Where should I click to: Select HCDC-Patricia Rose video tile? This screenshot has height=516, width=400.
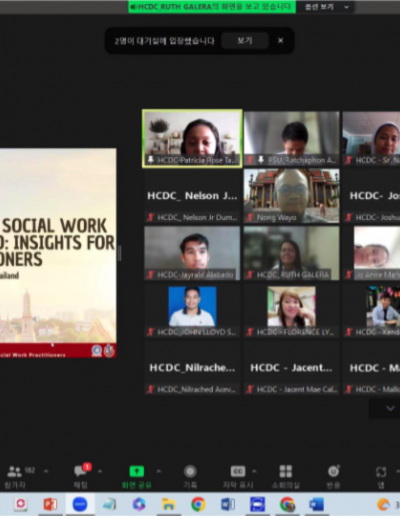(x=192, y=138)
